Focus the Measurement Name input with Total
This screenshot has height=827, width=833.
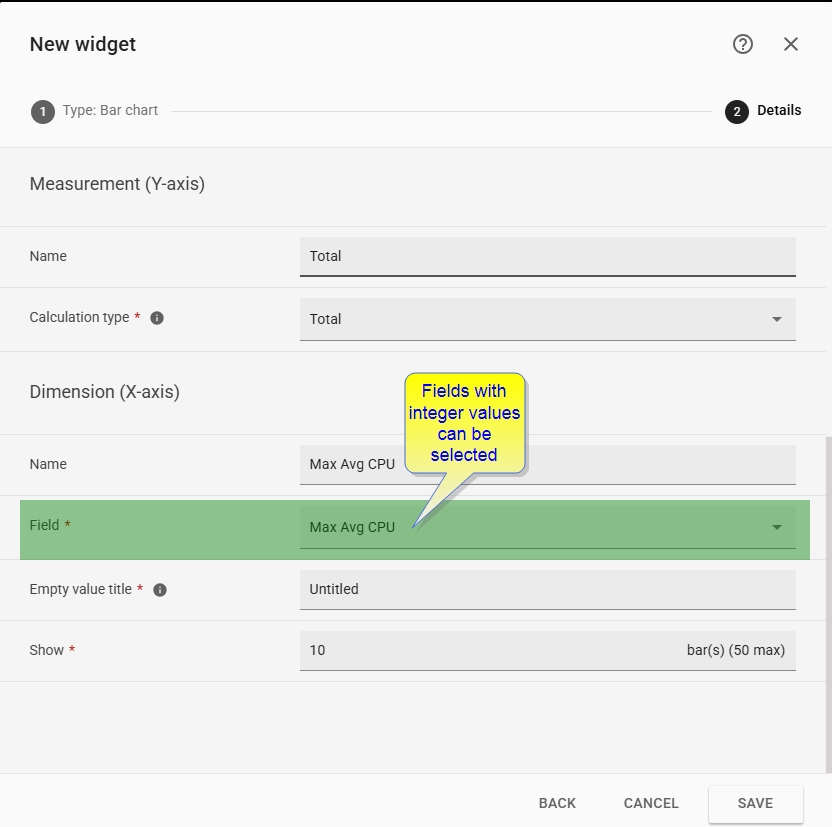548,257
